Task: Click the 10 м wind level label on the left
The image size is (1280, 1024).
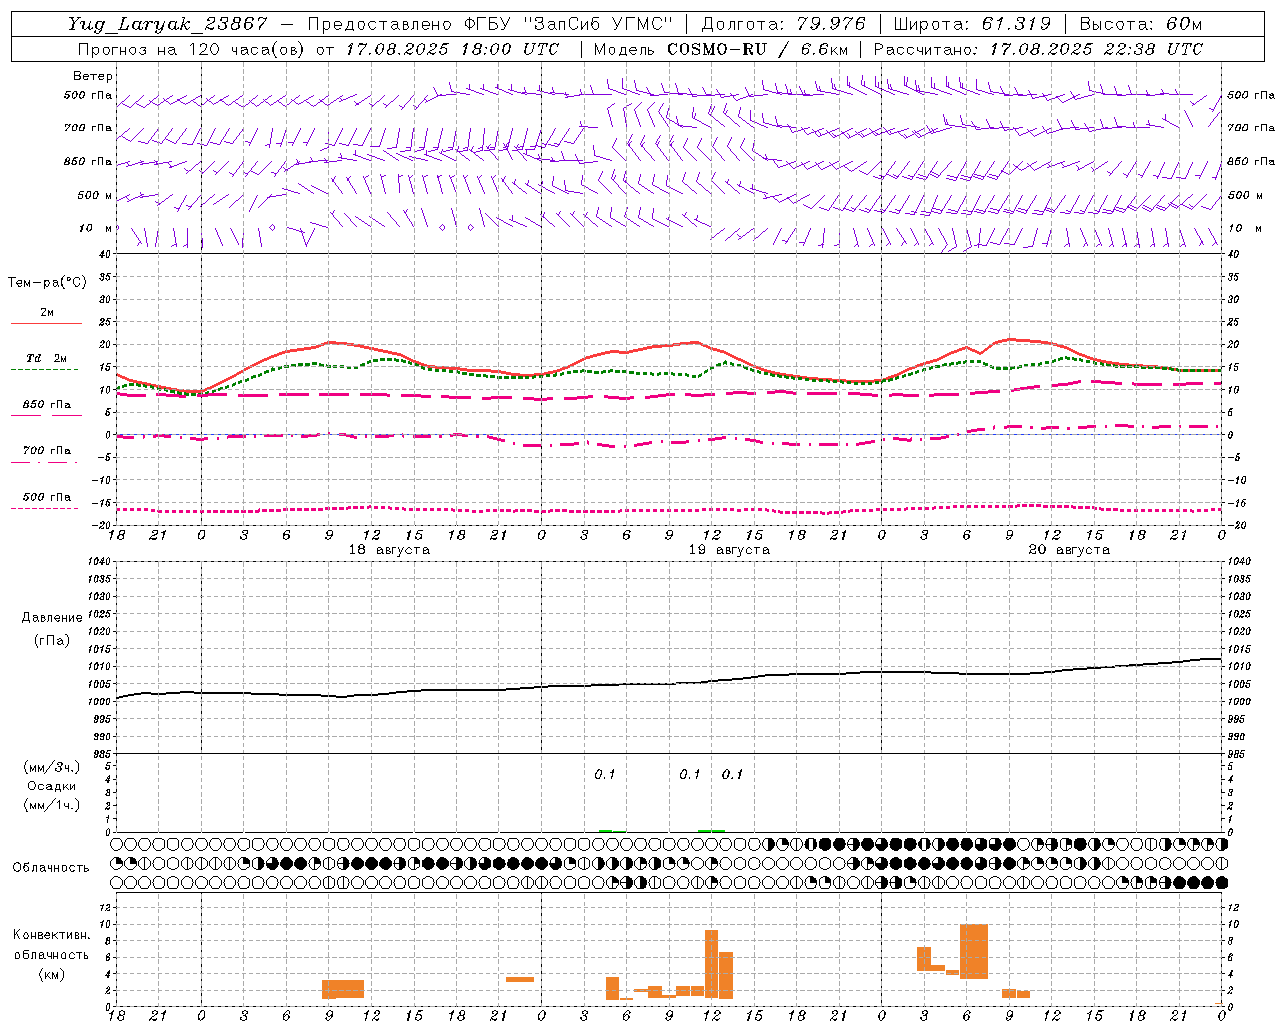Action: click(96, 228)
